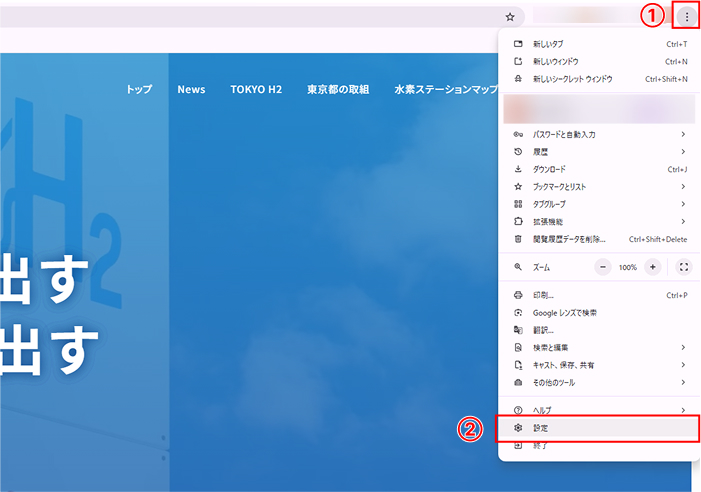This screenshot has height=492, width=701.
Task: Expand the 検索と編集 submenu arrow
Action: [683, 347]
